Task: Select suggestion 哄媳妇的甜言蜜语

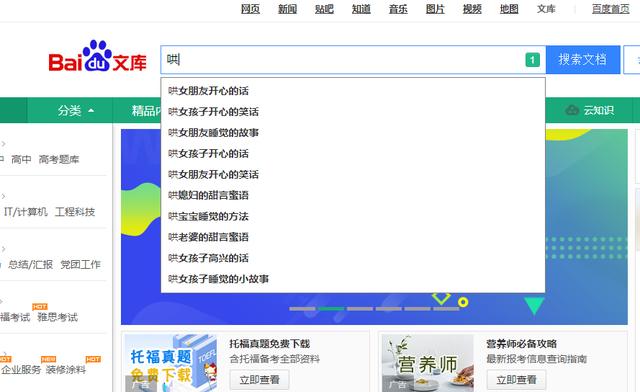Action: tap(353, 195)
